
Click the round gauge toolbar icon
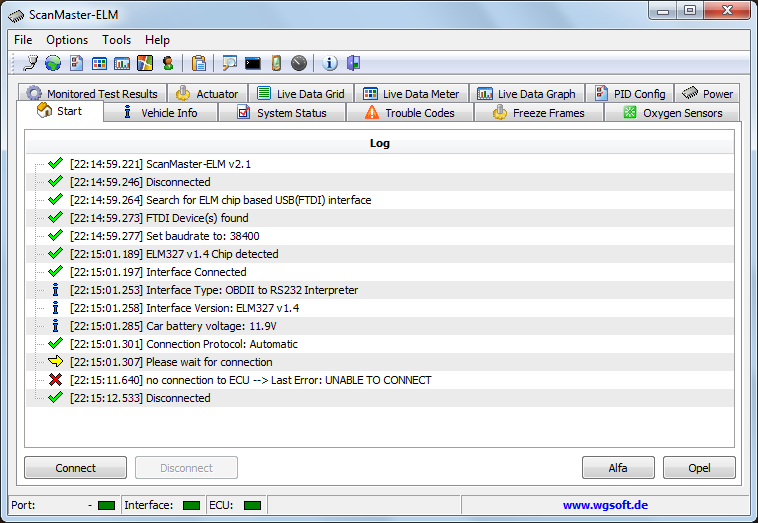(299, 63)
